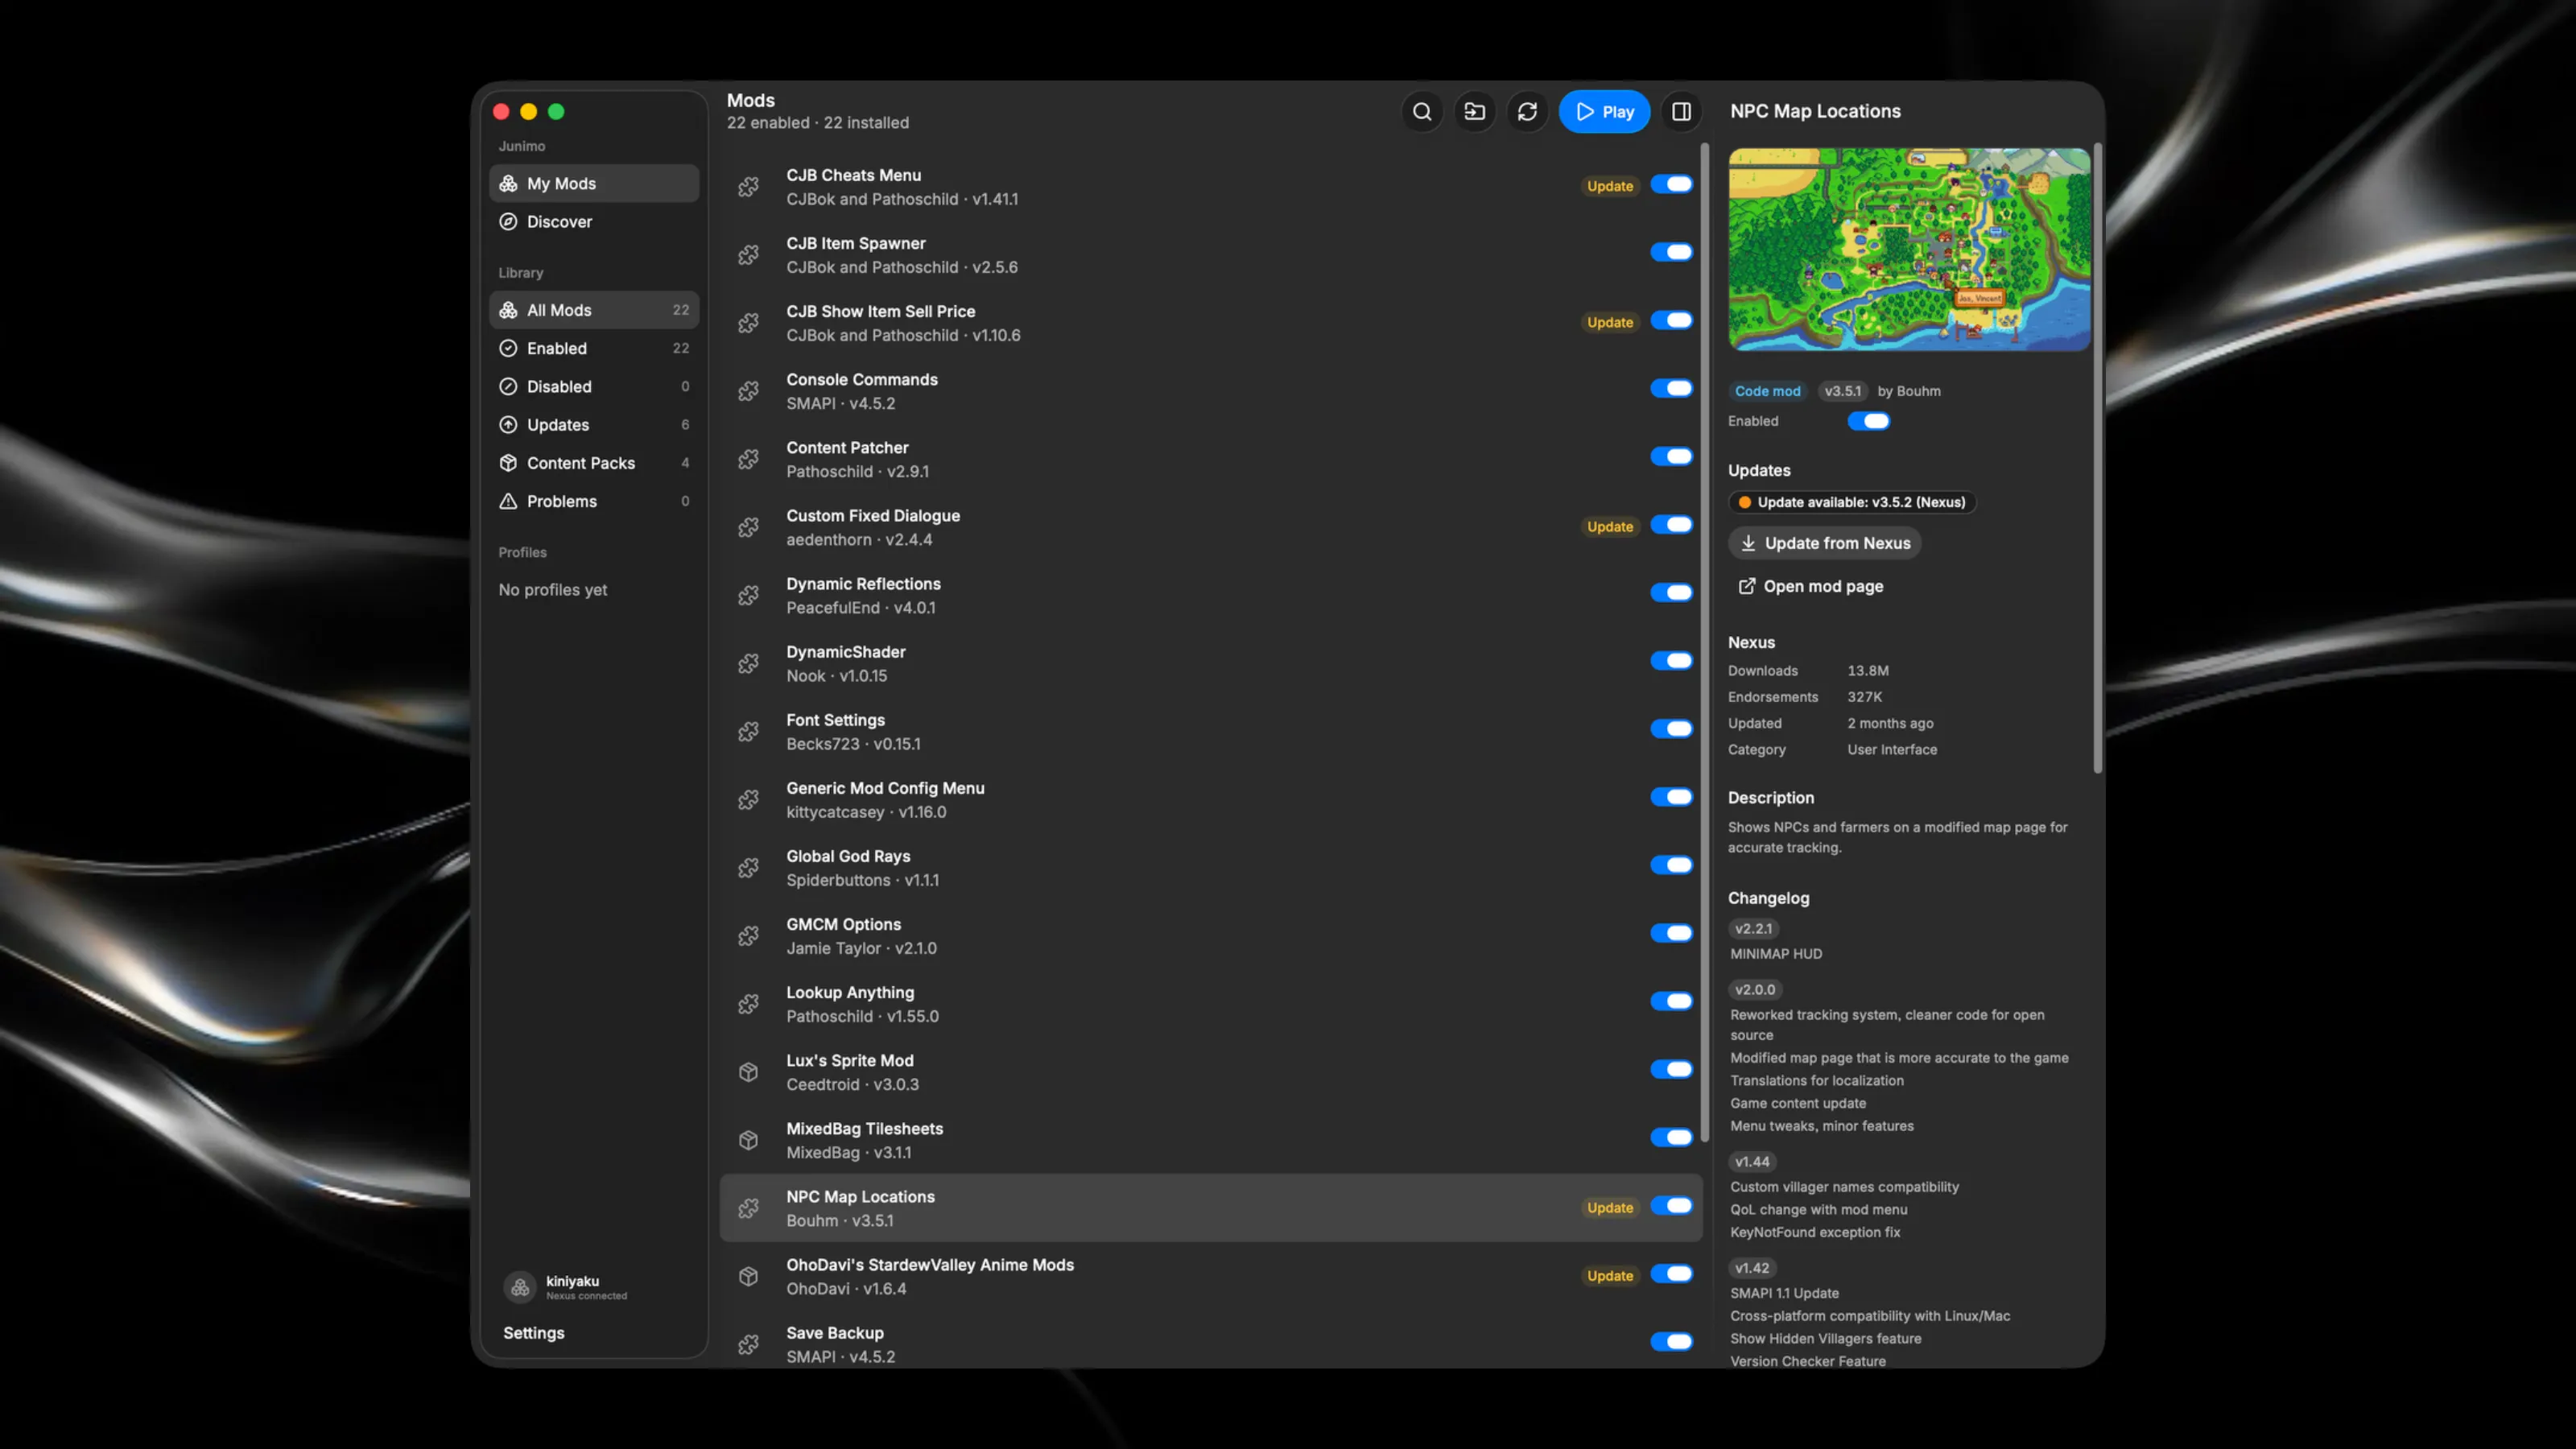Click the refresh mods icon
2576x1449 pixels.
click(x=1527, y=112)
